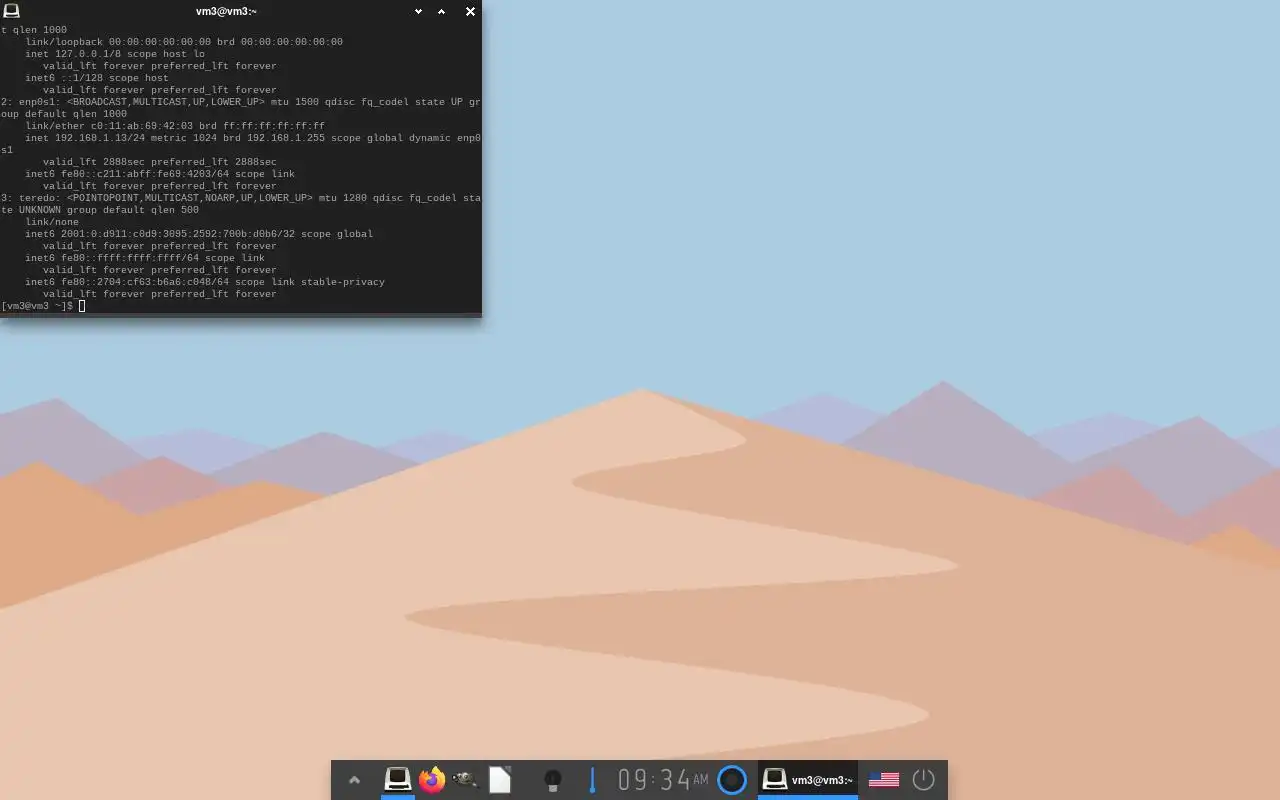Click the "inet6 fe80::c211:abff:fe69:4203/64" line
The image size is (1280, 800).
tap(160, 174)
